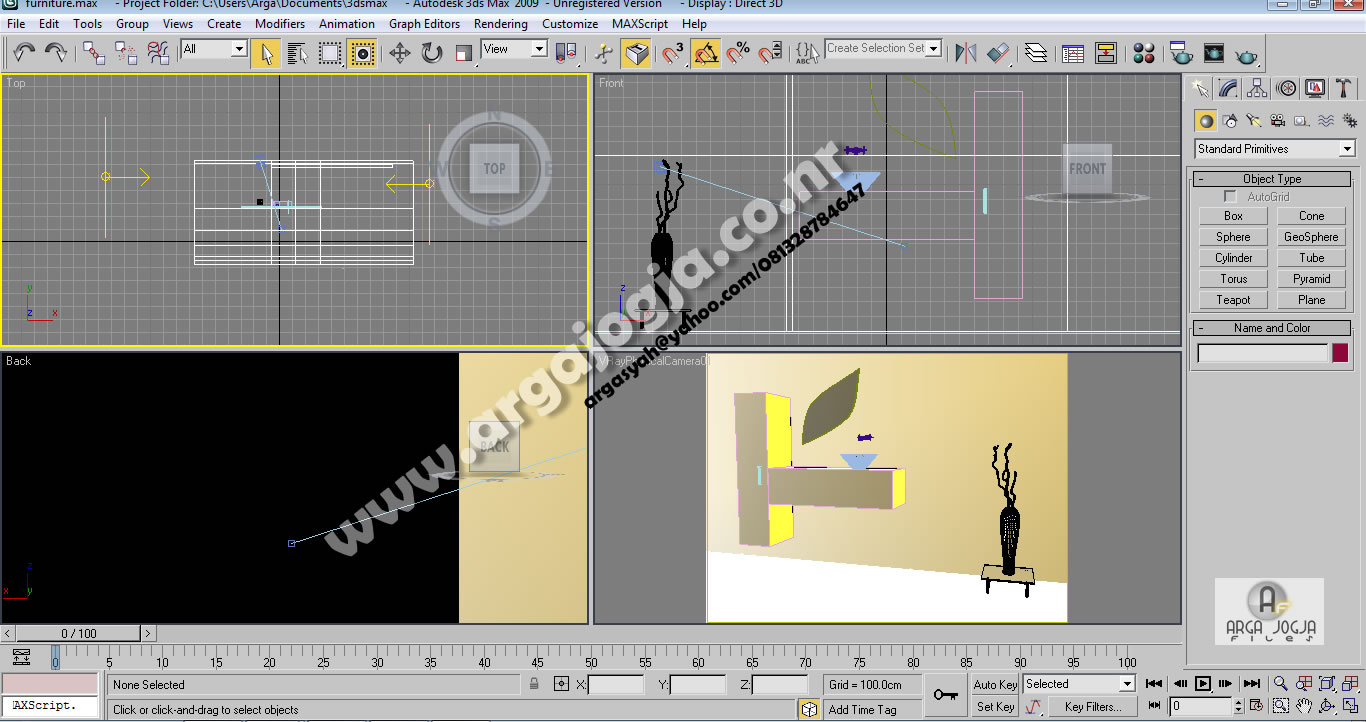This screenshot has height=722, width=1366.
Task: Open the Layer Manager icon
Action: [1036, 52]
